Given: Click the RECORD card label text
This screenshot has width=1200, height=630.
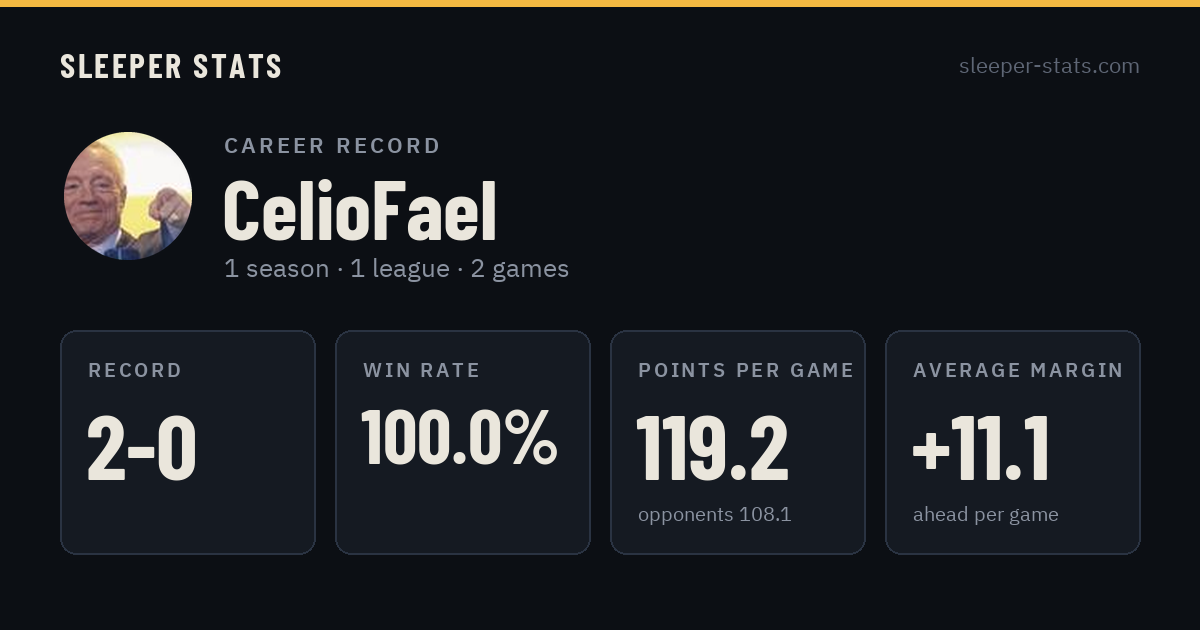Looking at the screenshot, I should point(135,371).
